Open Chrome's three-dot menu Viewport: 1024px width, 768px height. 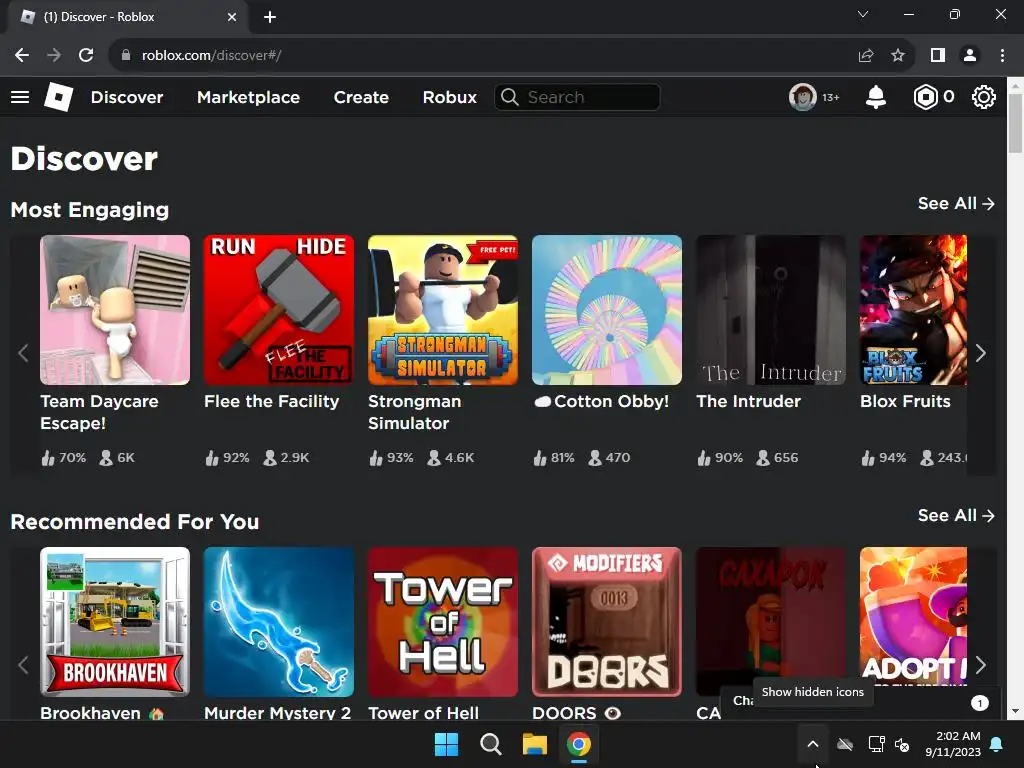click(1002, 56)
